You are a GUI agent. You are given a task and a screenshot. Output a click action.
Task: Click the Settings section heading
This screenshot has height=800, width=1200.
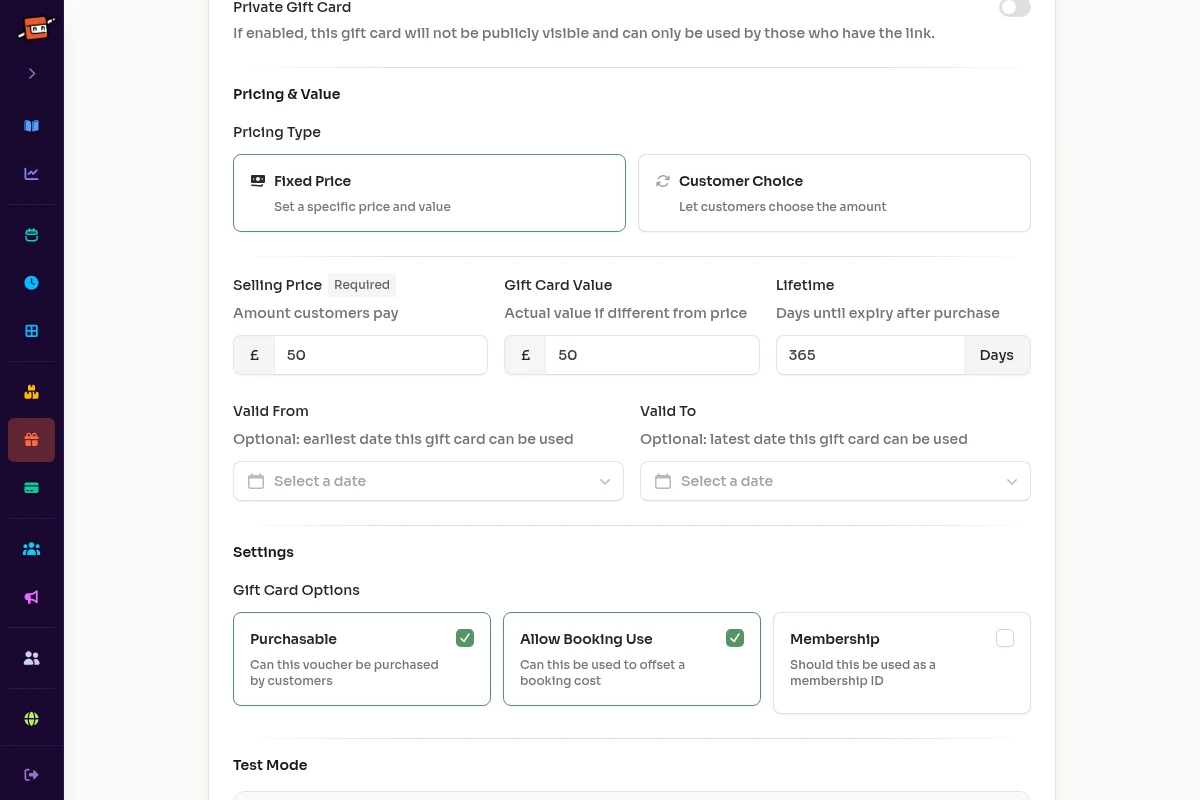tap(263, 552)
